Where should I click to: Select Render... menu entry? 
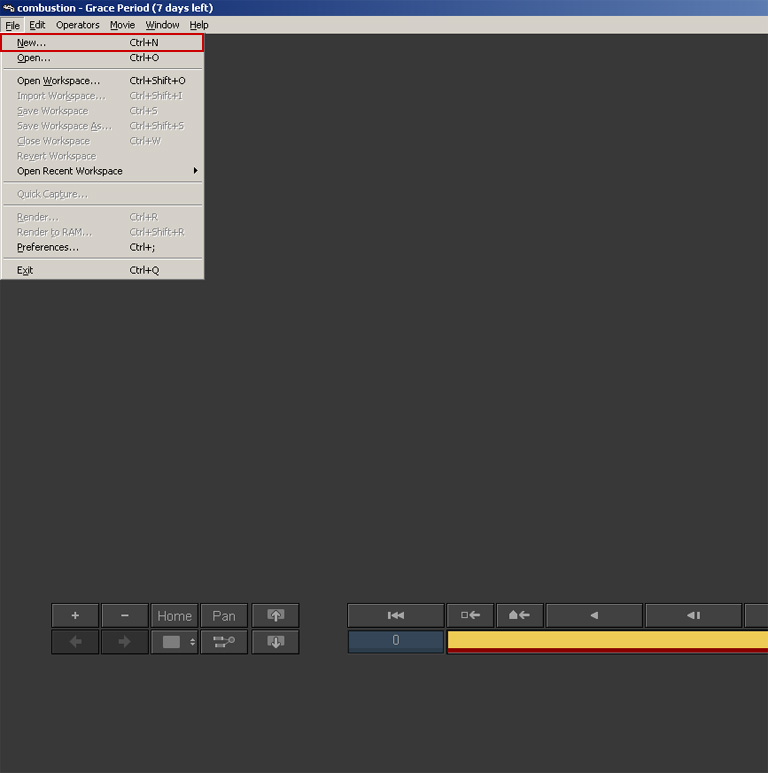coord(103,217)
